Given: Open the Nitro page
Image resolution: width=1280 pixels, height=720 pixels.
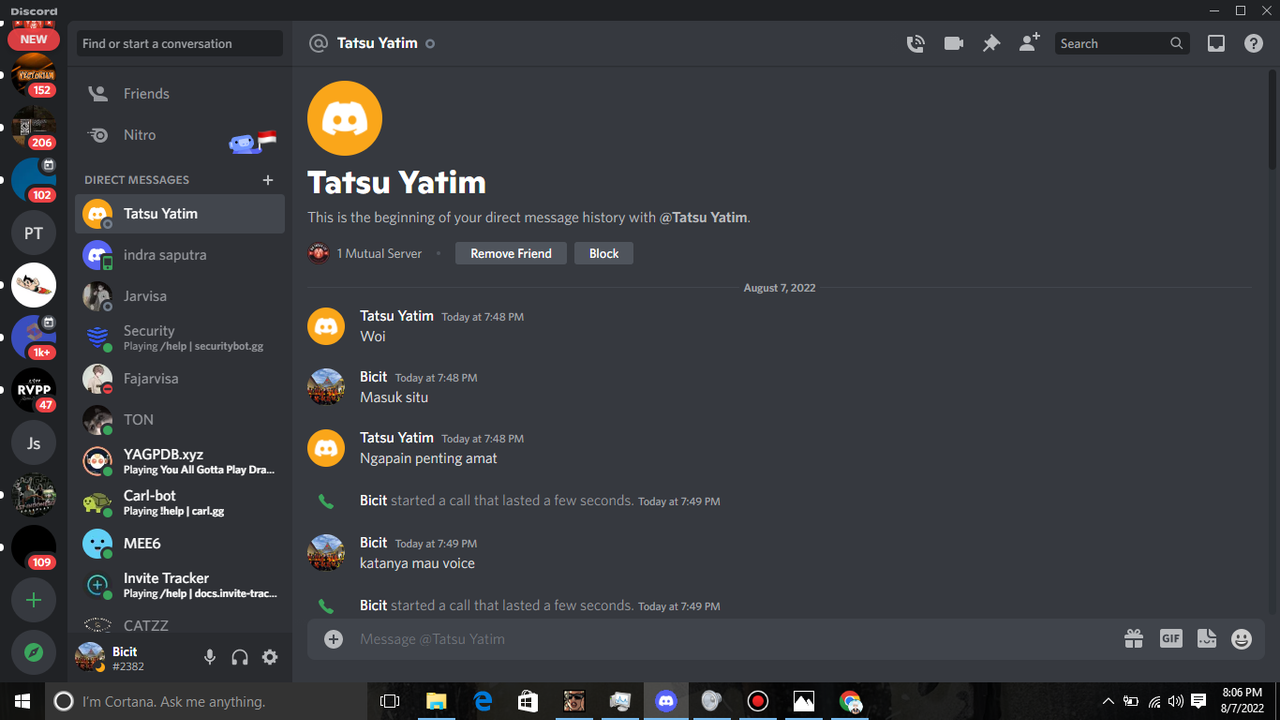Looking at the screenshot, I should 180,135.
